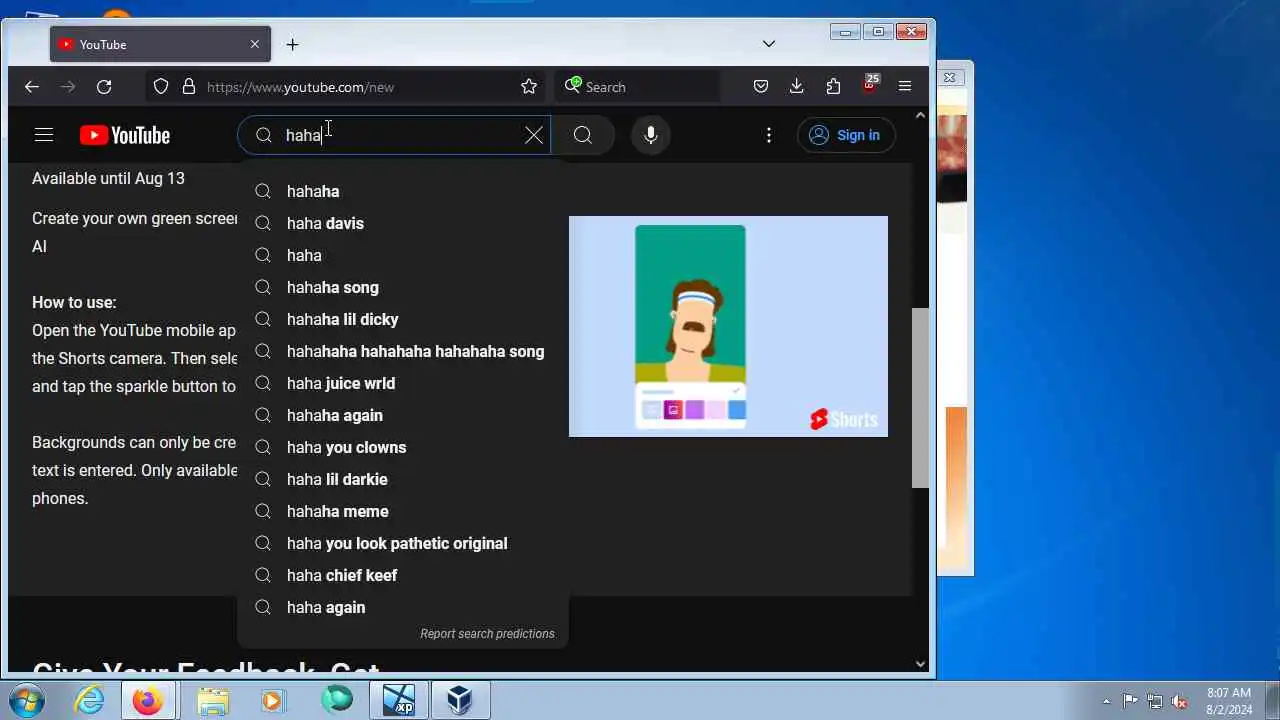Expand the list all tabs dropdown

[x=768, y=44]
